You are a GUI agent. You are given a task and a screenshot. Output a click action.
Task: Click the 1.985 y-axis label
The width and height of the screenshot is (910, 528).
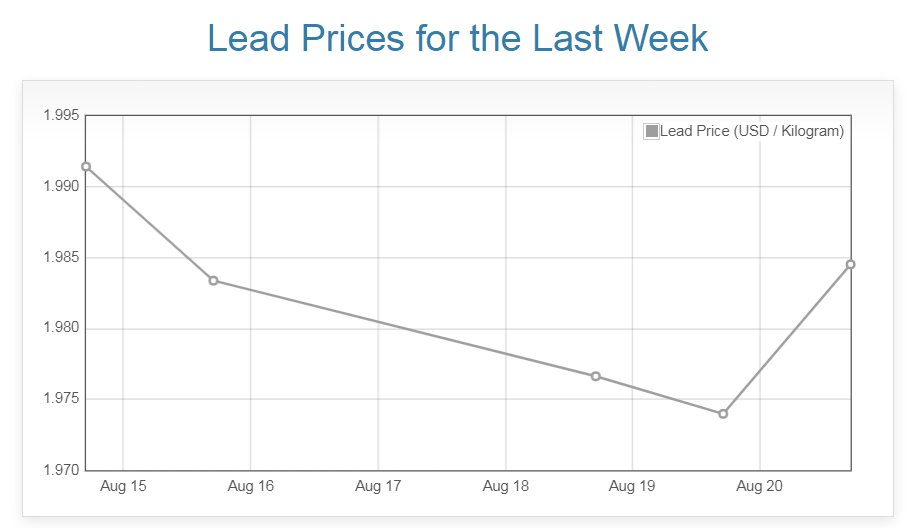pyautogui.click(x=60, y=258)
